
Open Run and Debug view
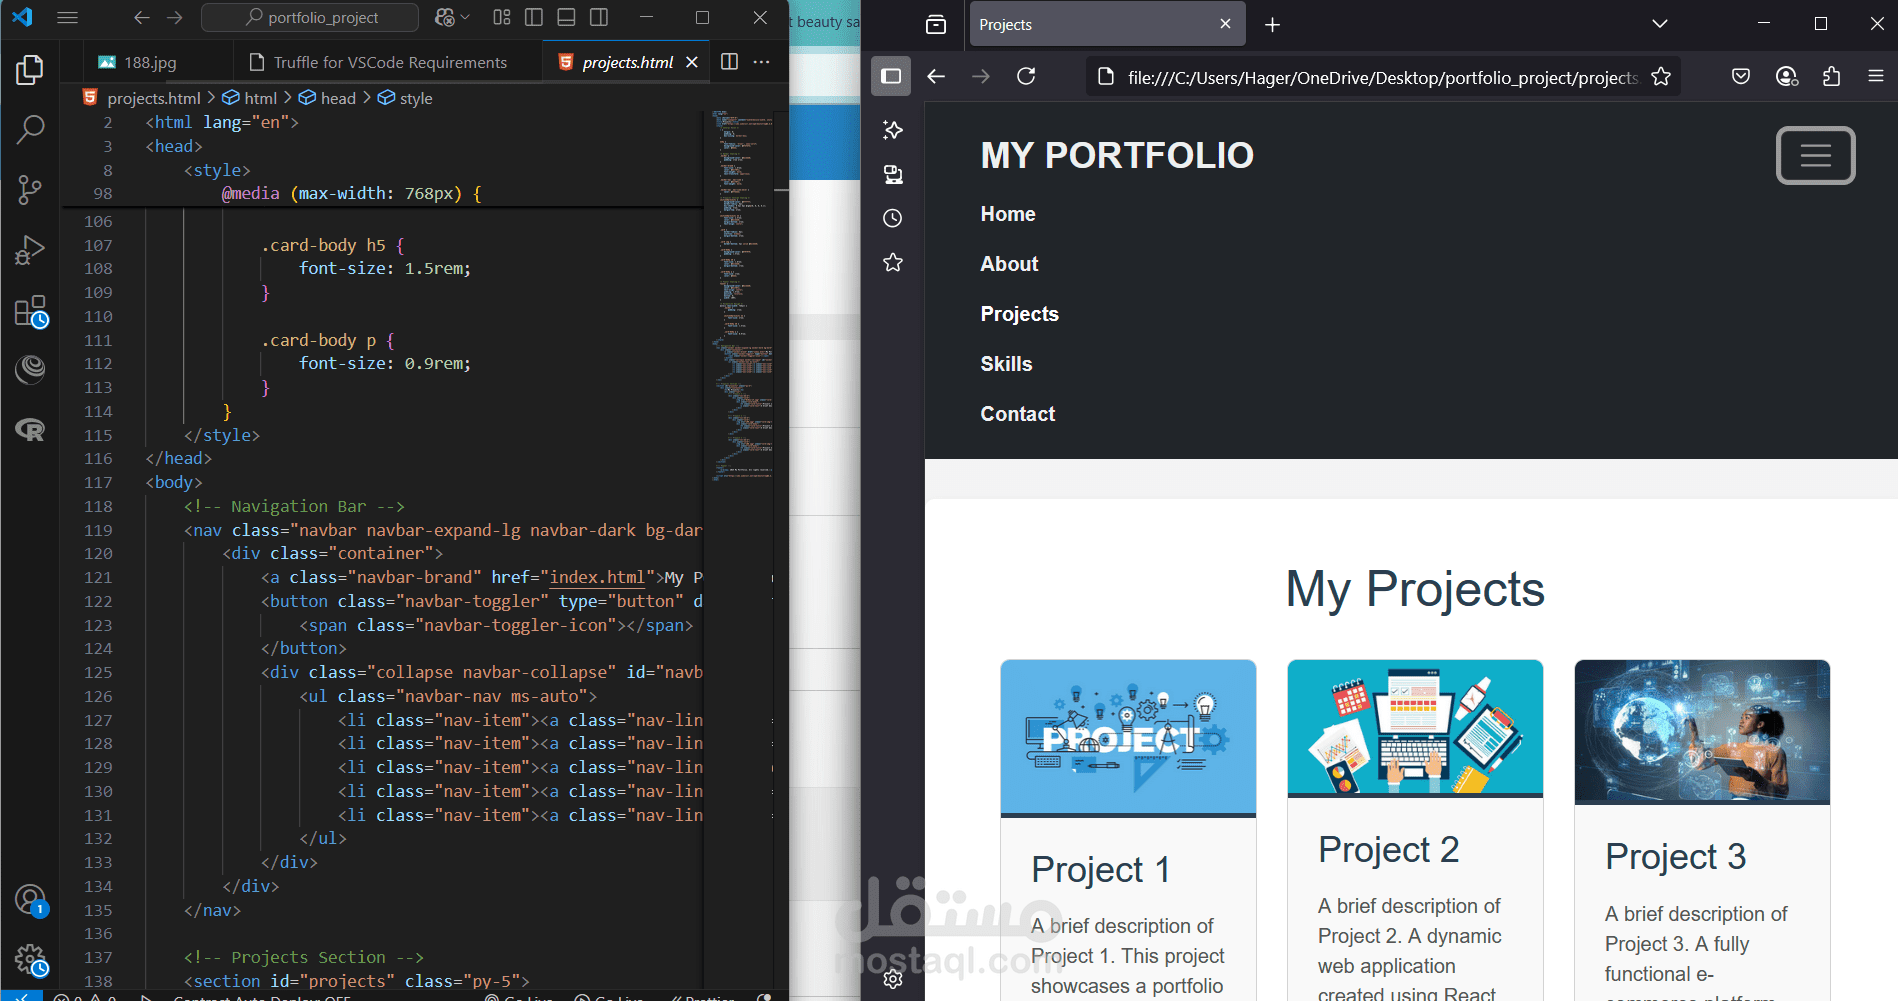[x=30, y=249]
